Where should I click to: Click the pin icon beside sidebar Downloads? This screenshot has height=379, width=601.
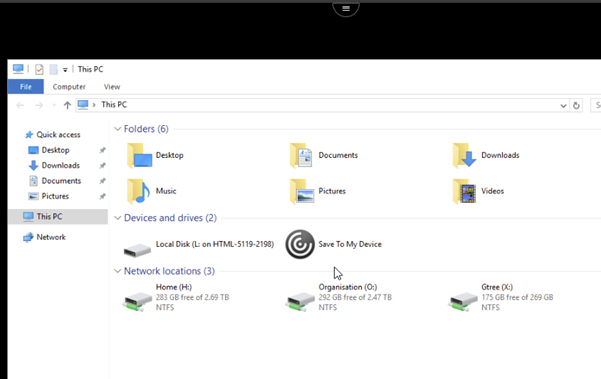pos(102,166)
